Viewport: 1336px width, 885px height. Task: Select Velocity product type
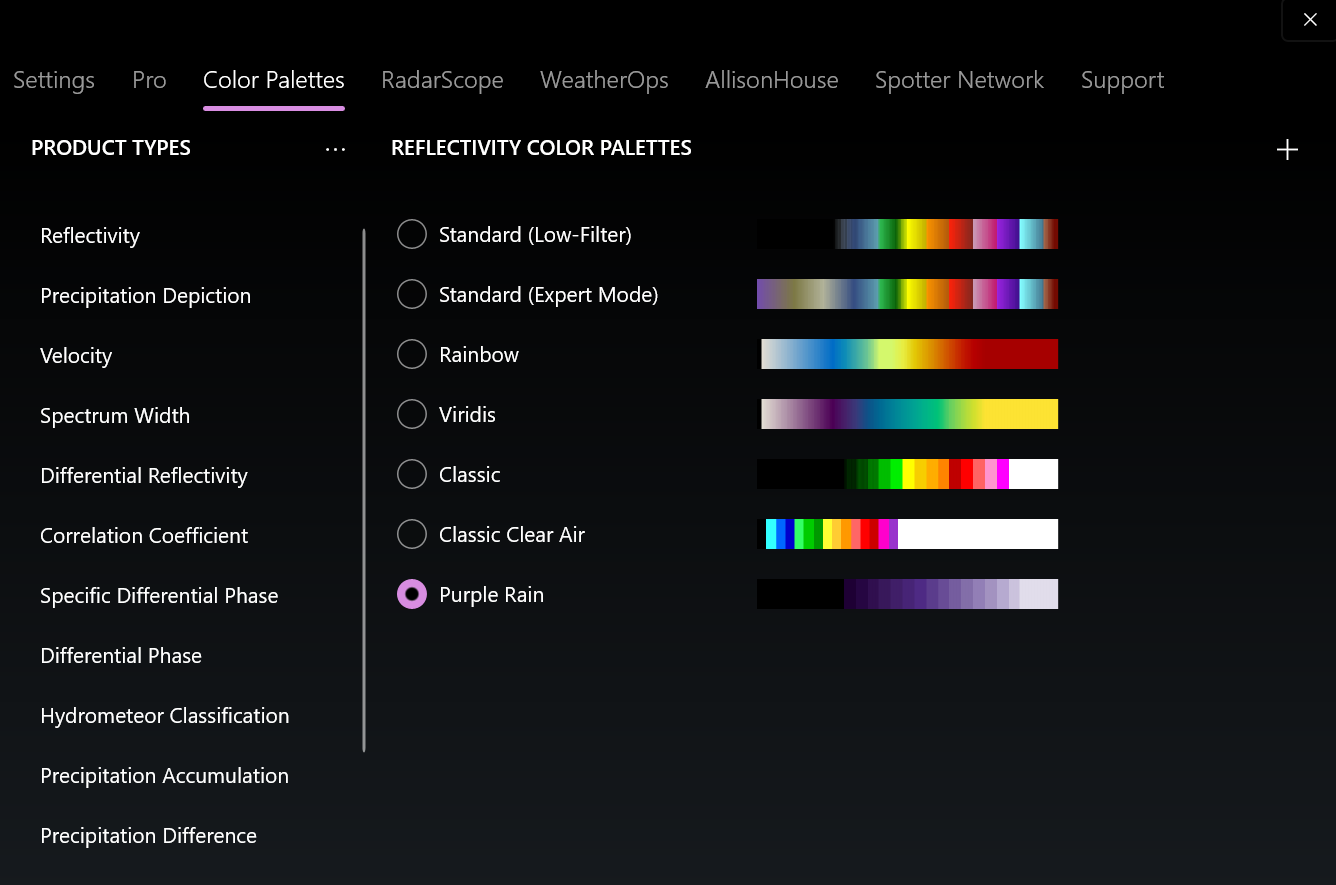tap(76, 356)
